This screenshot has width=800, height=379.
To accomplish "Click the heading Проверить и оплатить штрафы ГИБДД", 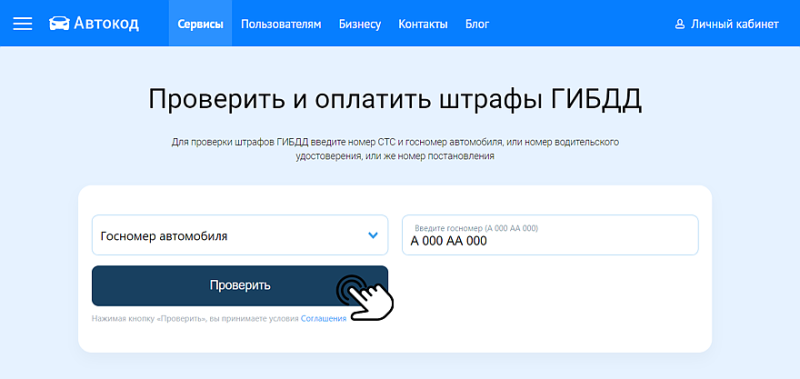I will (x=395, y=100).
